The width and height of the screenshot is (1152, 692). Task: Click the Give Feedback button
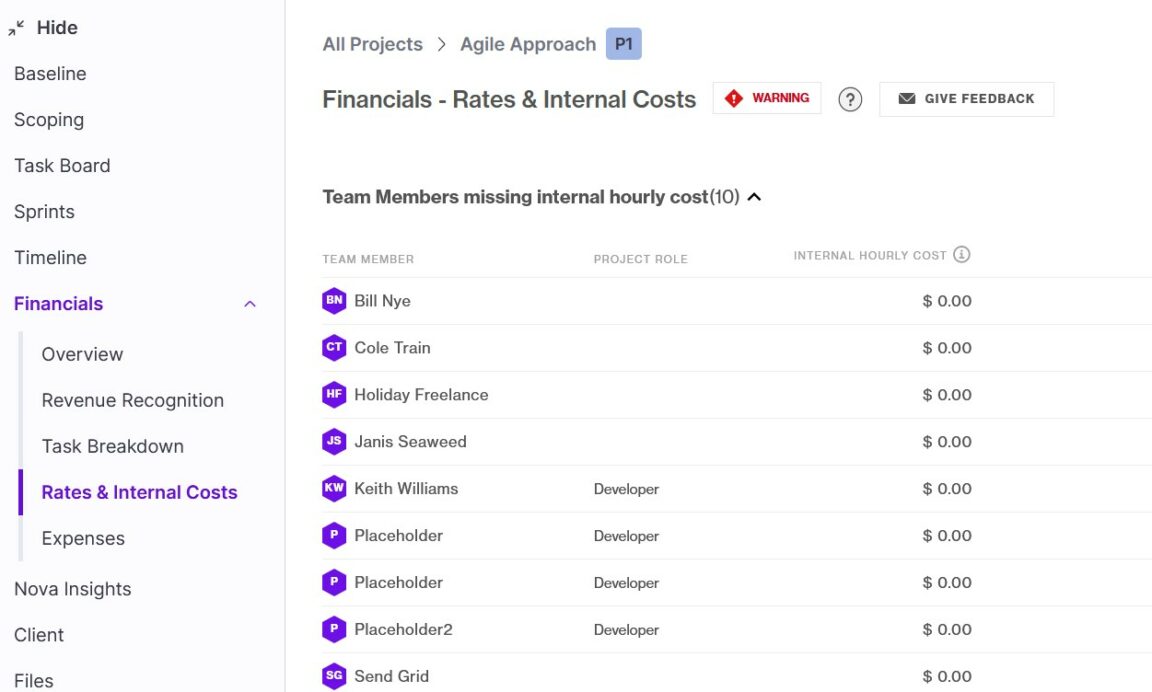(x=966, y=98)
